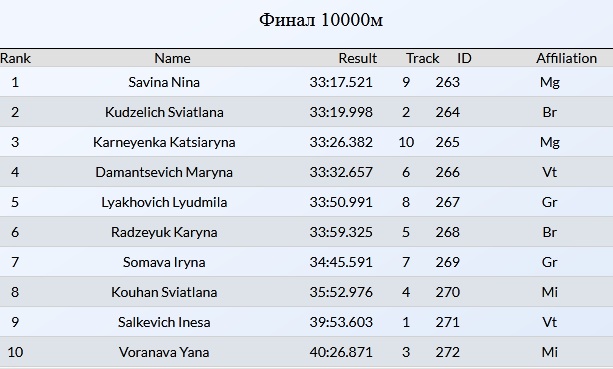Click Somava Iryna's result 34:45.591

point(341,262)
